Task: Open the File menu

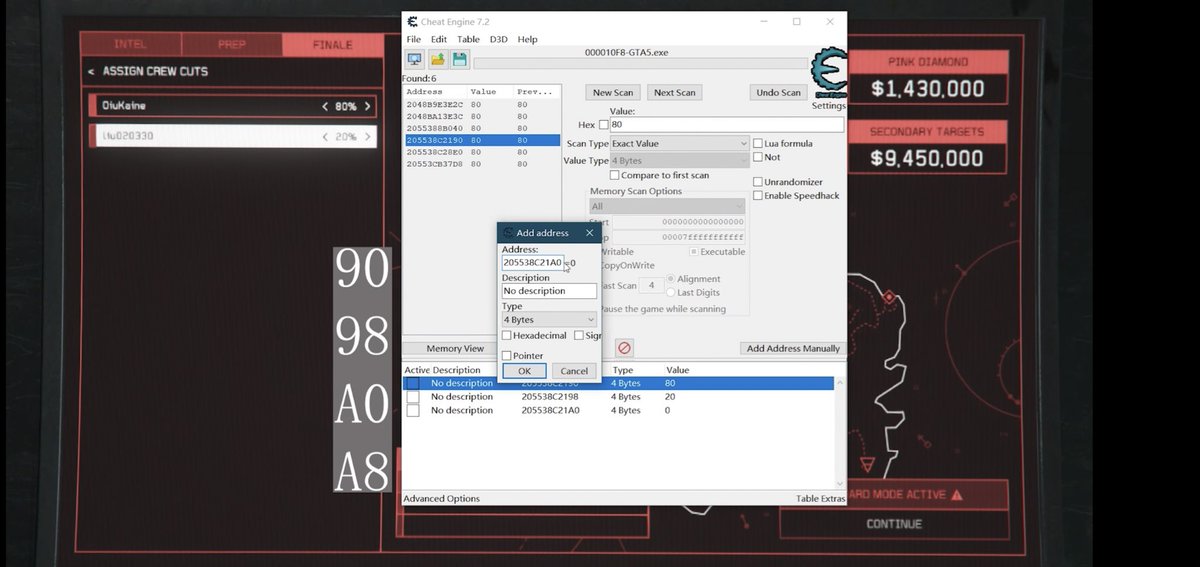Action: pyautogui.click(x=414, y=39)
